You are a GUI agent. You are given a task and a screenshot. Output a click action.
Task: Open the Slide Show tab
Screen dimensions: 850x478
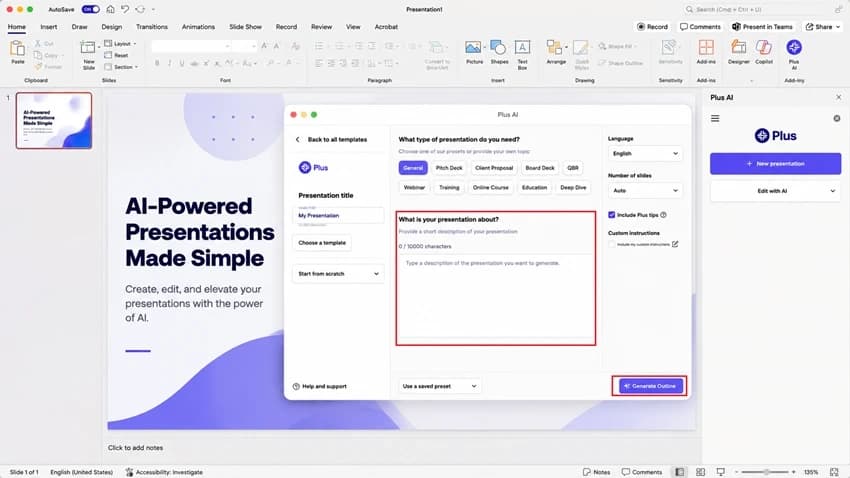click(x=245, y=27)
